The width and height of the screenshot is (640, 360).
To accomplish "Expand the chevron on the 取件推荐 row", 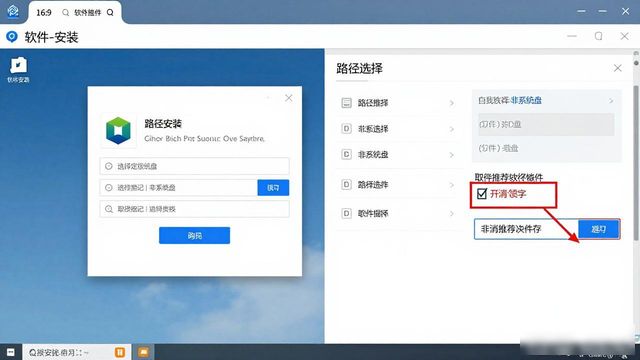I will [452, 214].
